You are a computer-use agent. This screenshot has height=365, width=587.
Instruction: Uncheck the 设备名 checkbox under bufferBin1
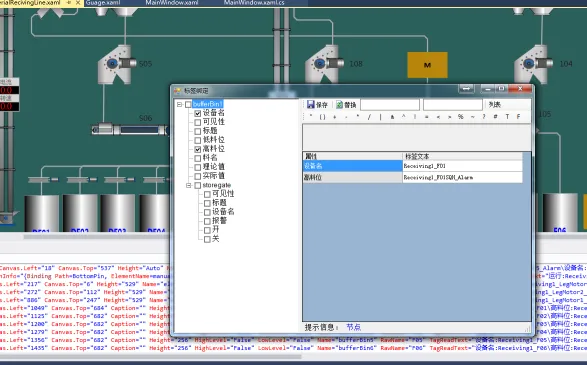[198, 113]
